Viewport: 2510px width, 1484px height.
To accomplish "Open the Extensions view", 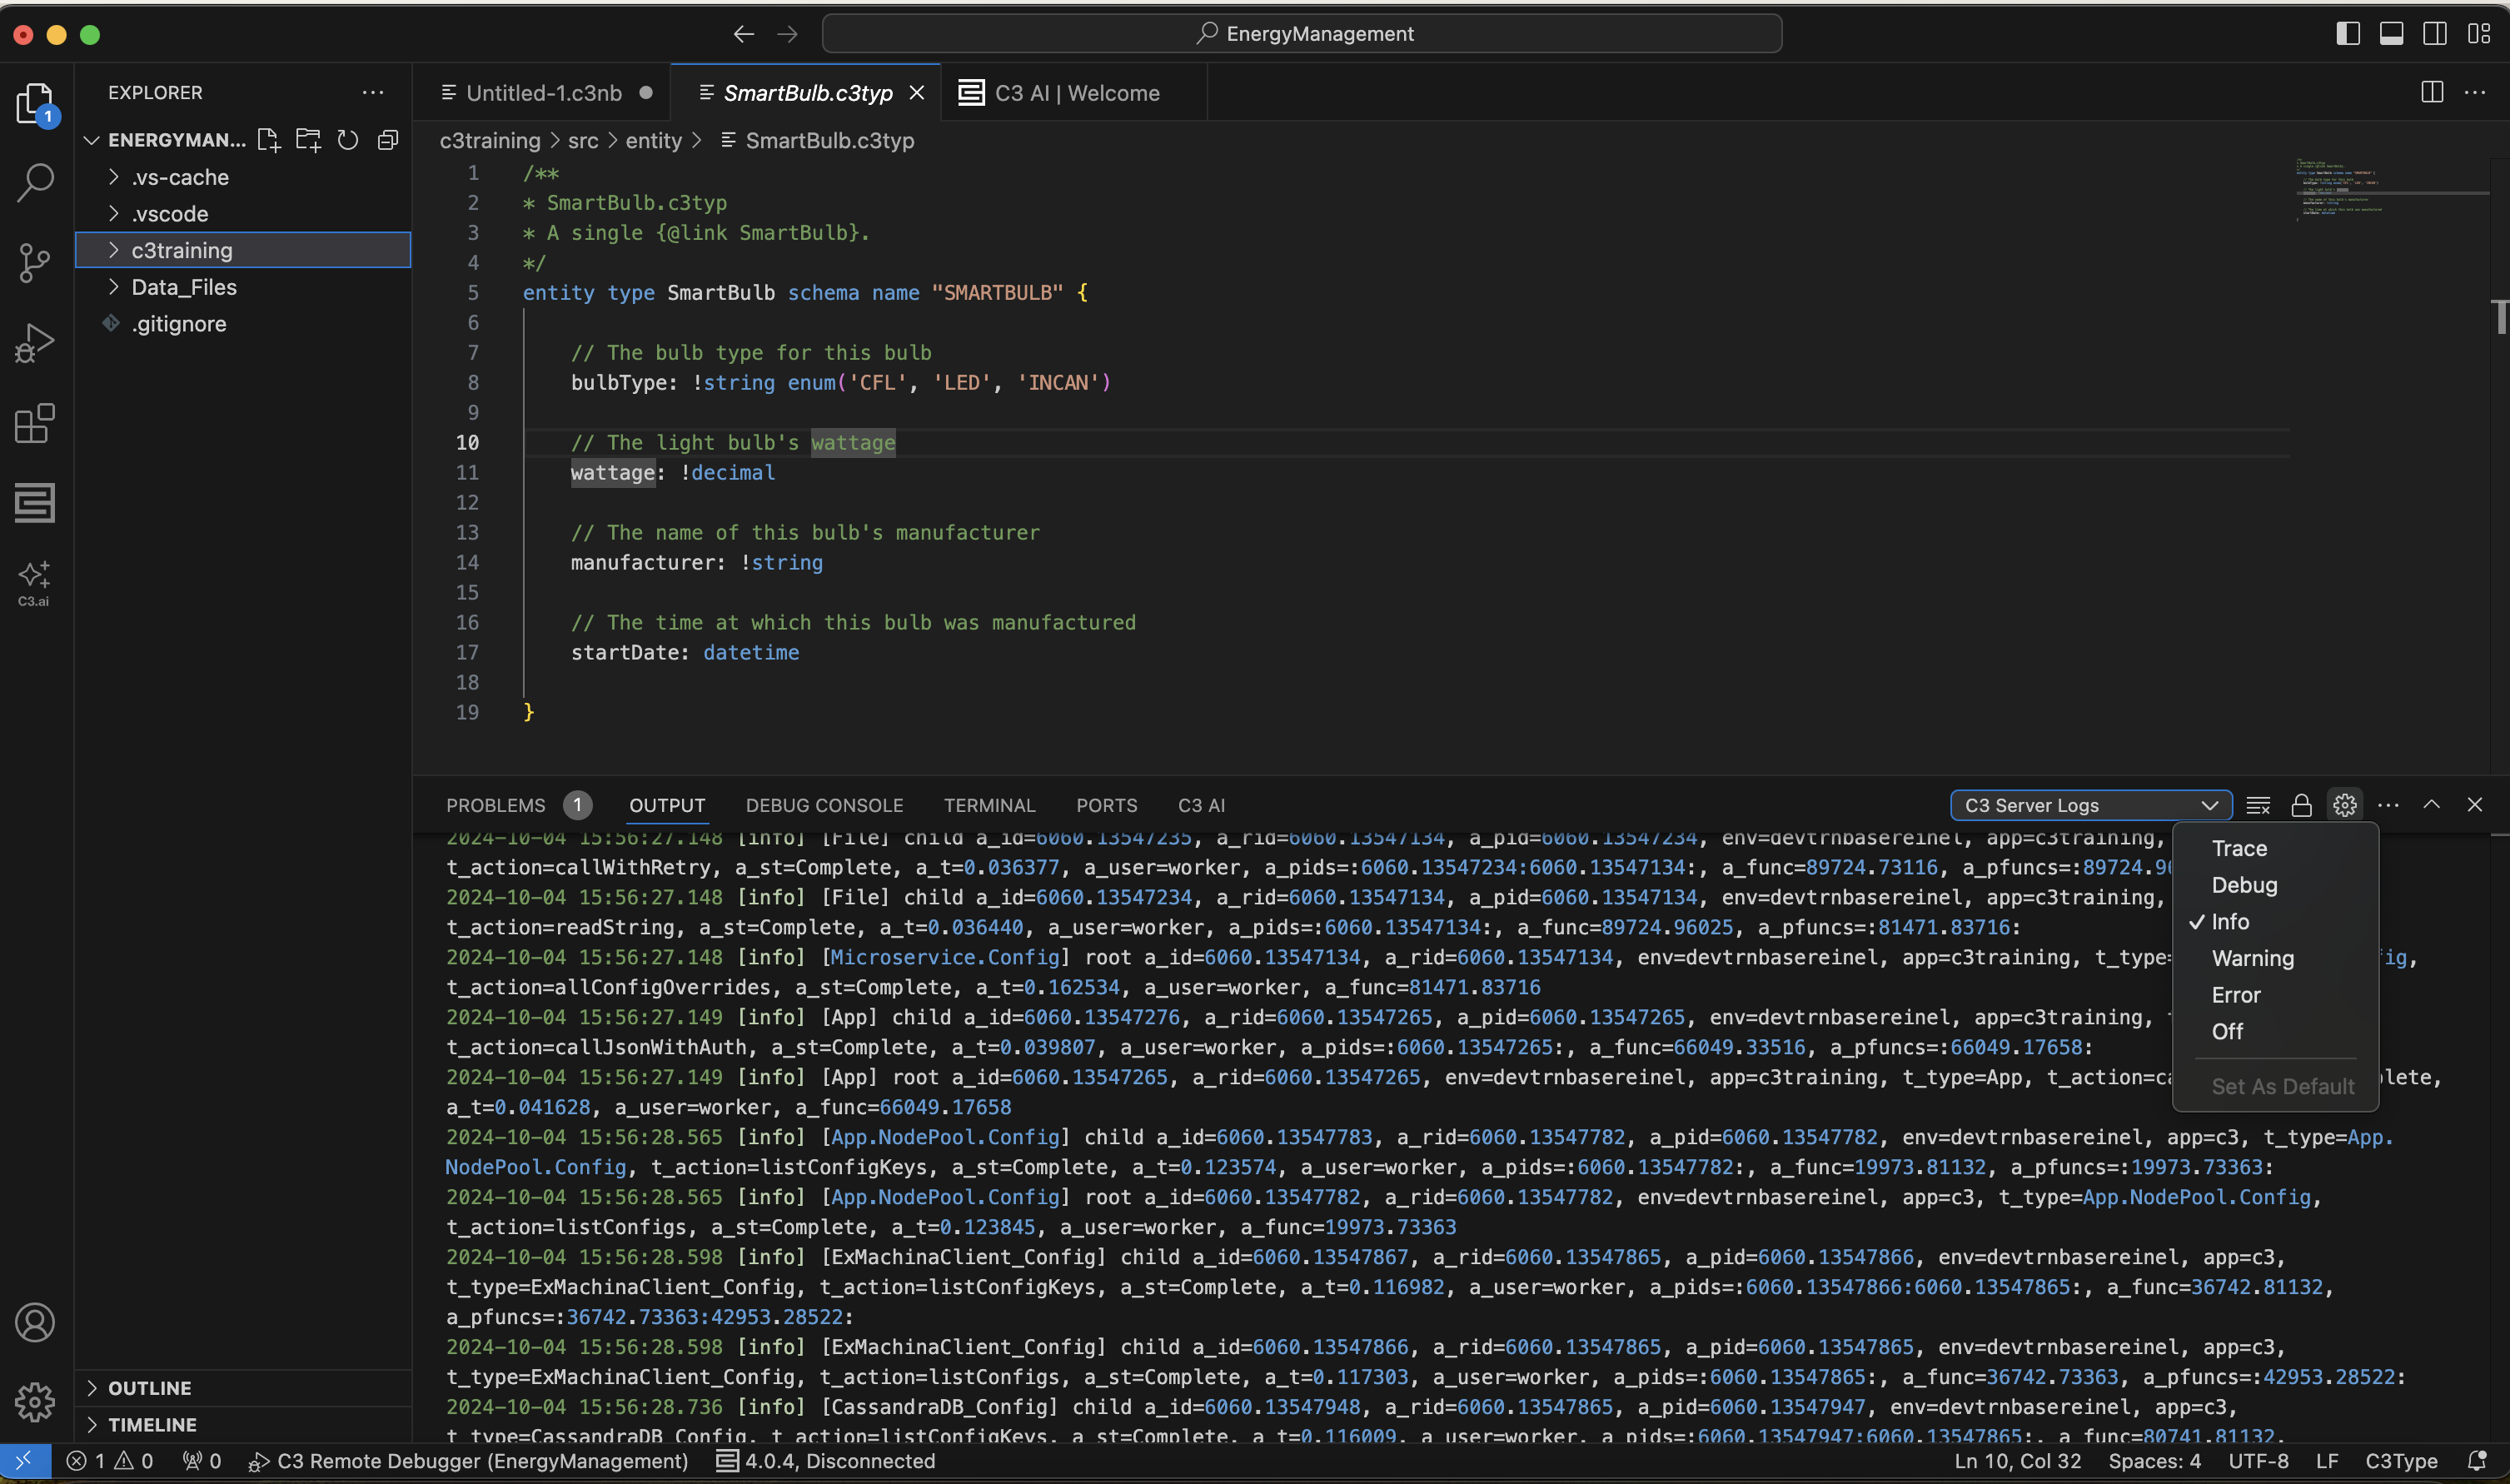I will pyautogui.click(x=35, y=423).
